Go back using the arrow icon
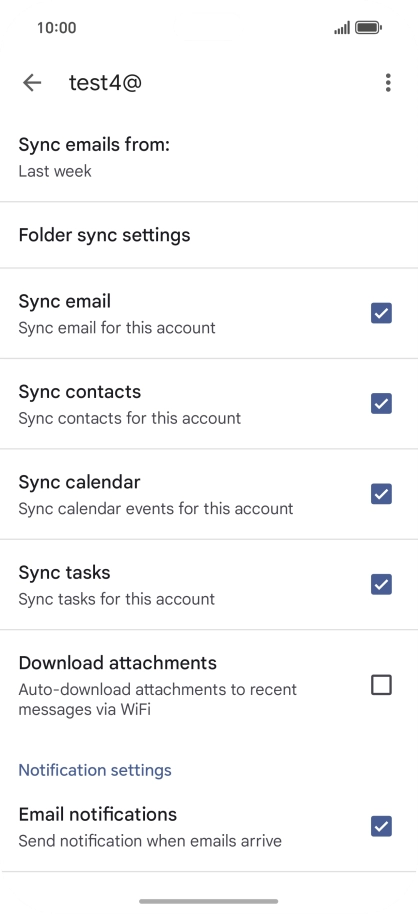The image size is (418, 914). pos(32,83)
